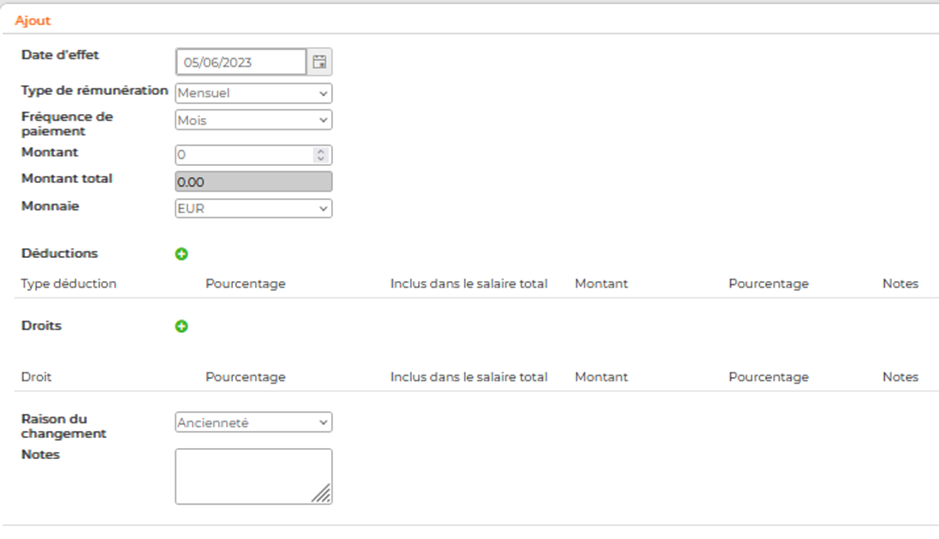
Task: Add a new deduction with green plus
Action: coord(181,254)
